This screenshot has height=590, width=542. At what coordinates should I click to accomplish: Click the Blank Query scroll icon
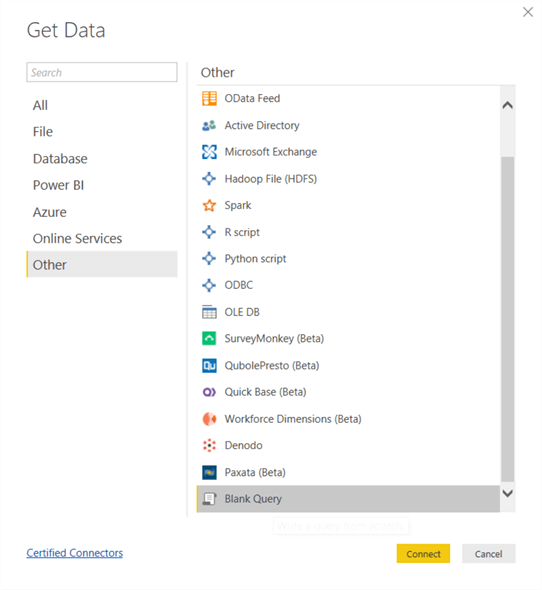coord(209,499)
